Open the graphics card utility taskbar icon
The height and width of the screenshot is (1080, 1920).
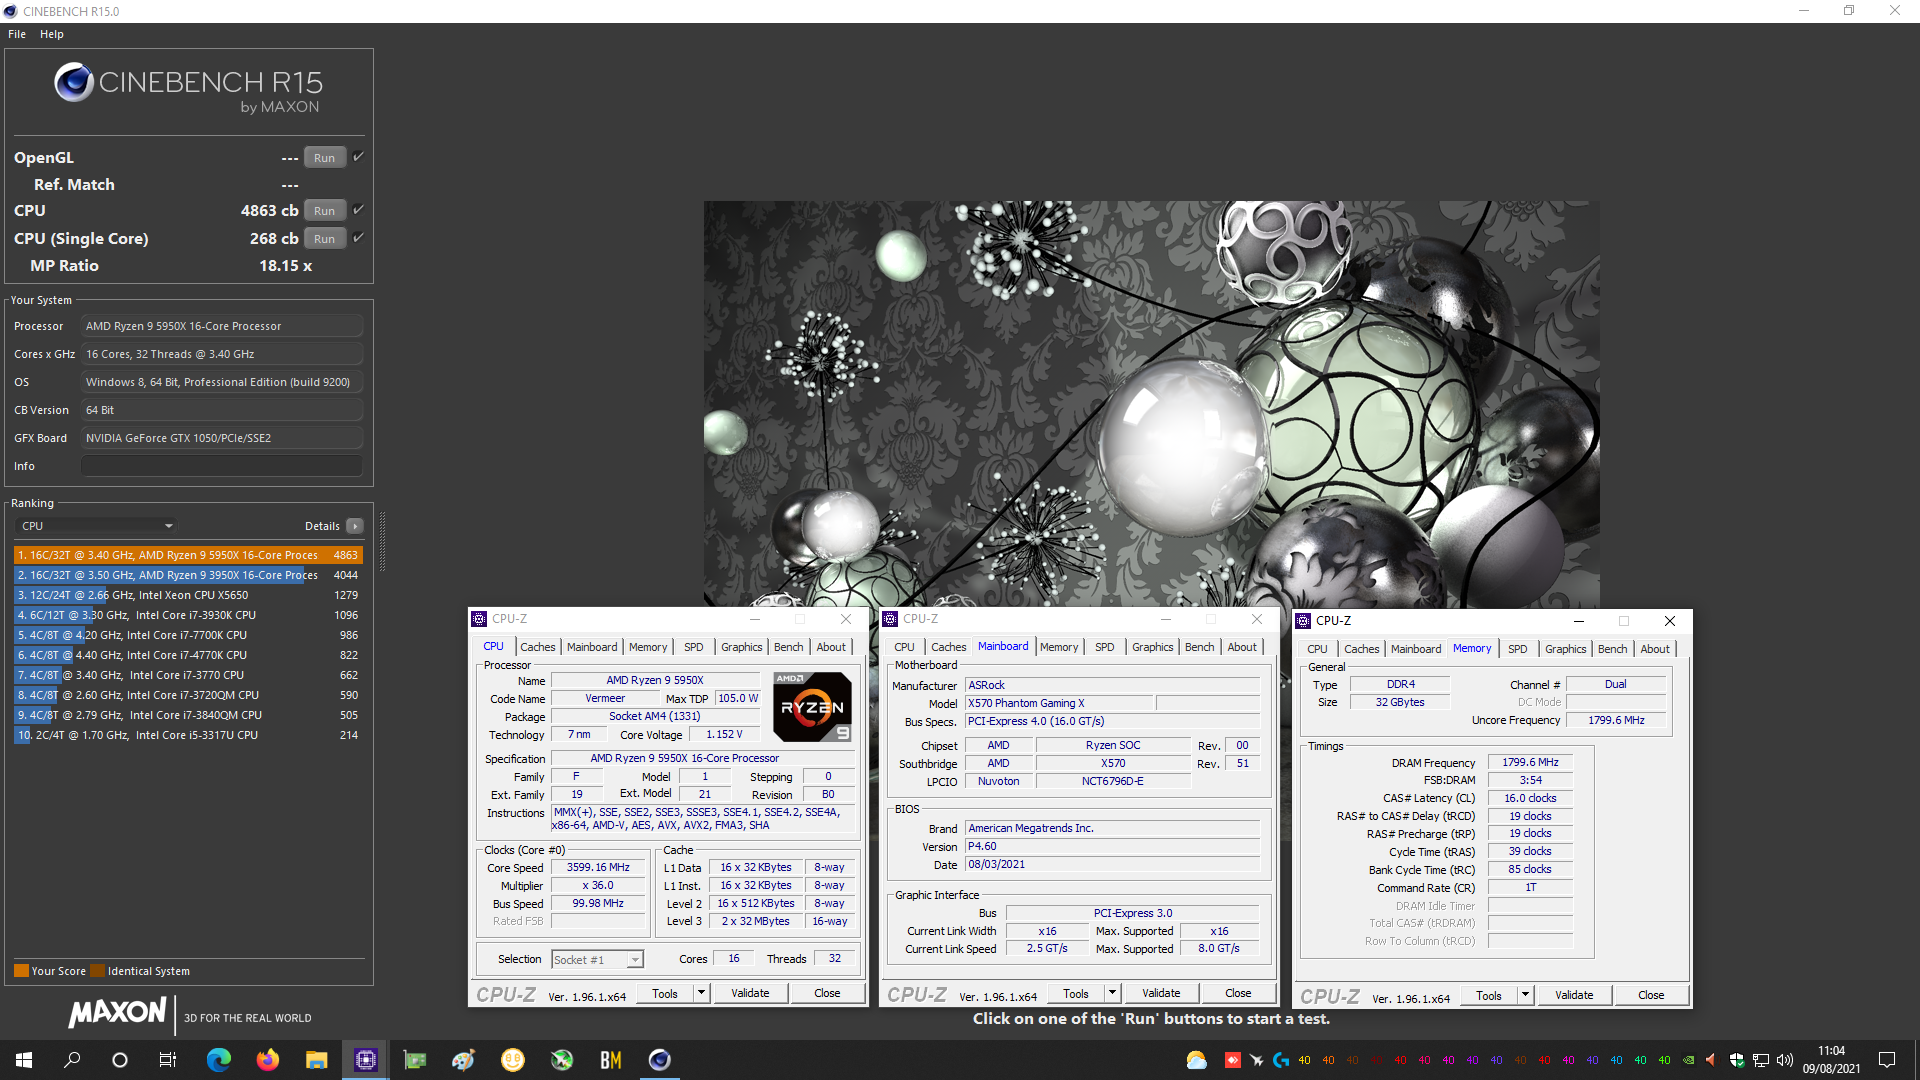[x=414, y=1060]
